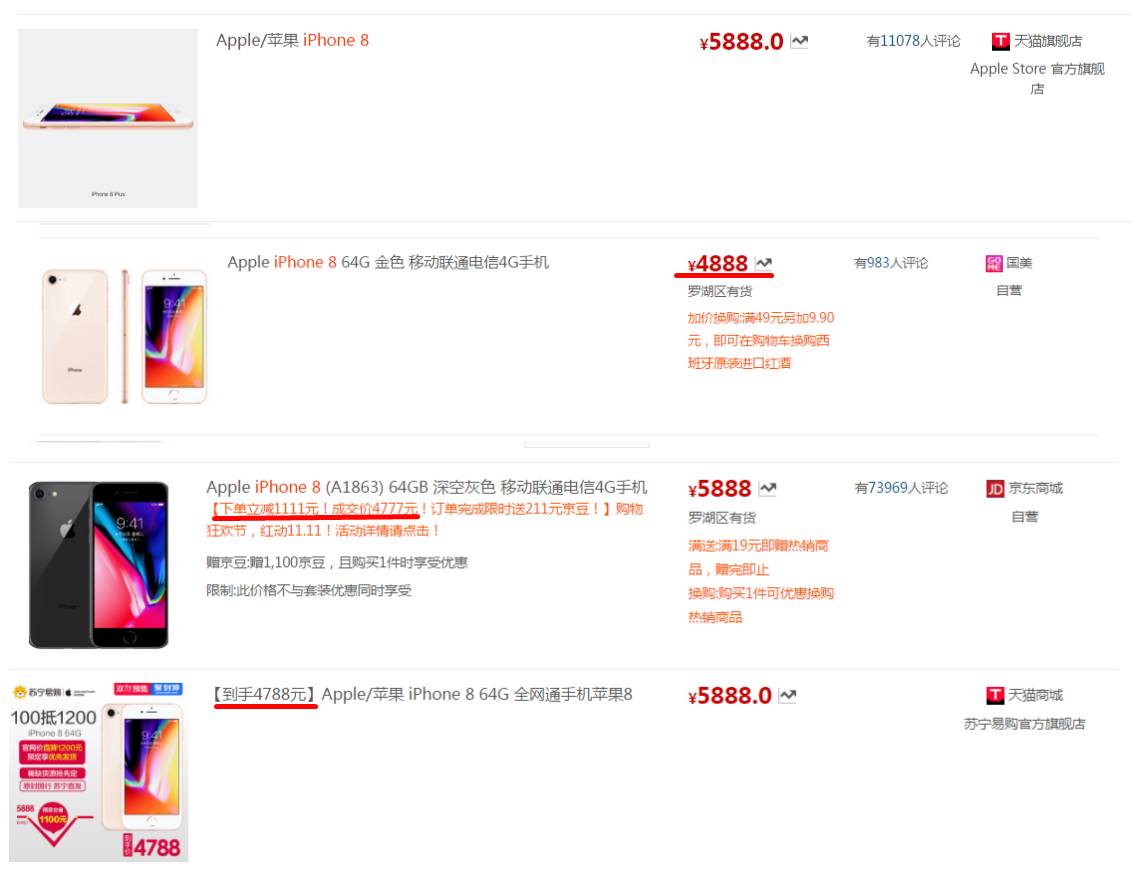Open the 到手4788元 iPhone 8 64G listing title
This screenshot has height=870, width=1138.
click(x=422, y=694)
